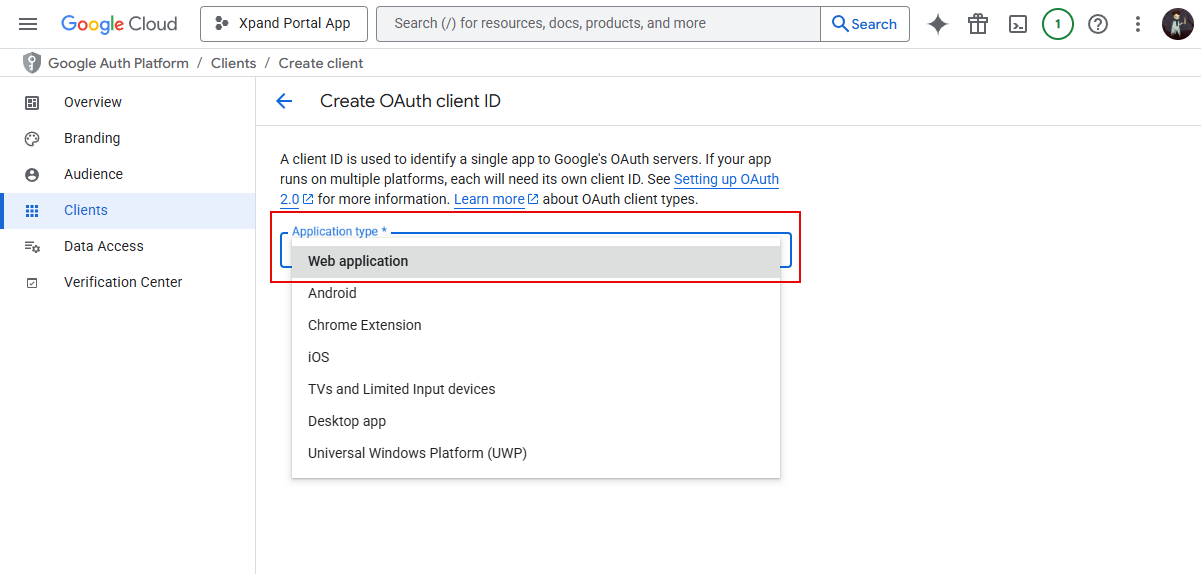Open the free trial gift icon
Image resolution: width=1201 pixels, height=574 pixels.
pos(977,24)
